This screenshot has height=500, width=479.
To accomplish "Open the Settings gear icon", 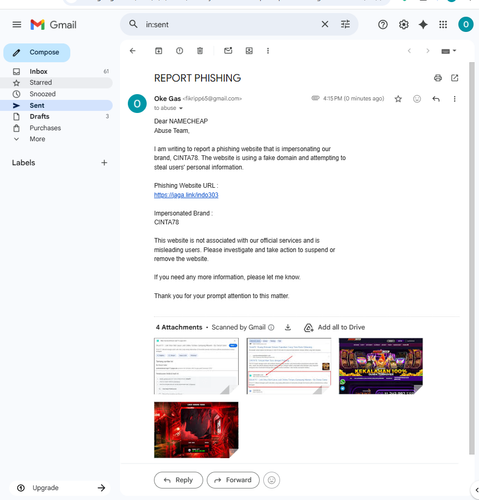I will 403,24.
